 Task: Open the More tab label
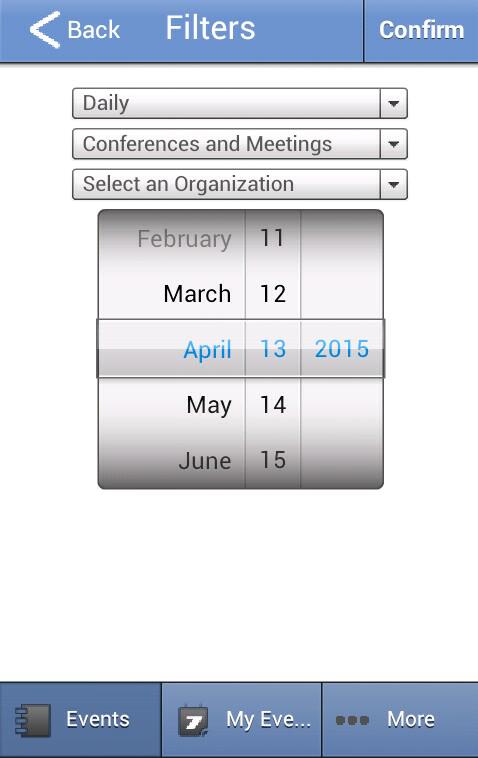pyautogui.click(x=411, y=719)
